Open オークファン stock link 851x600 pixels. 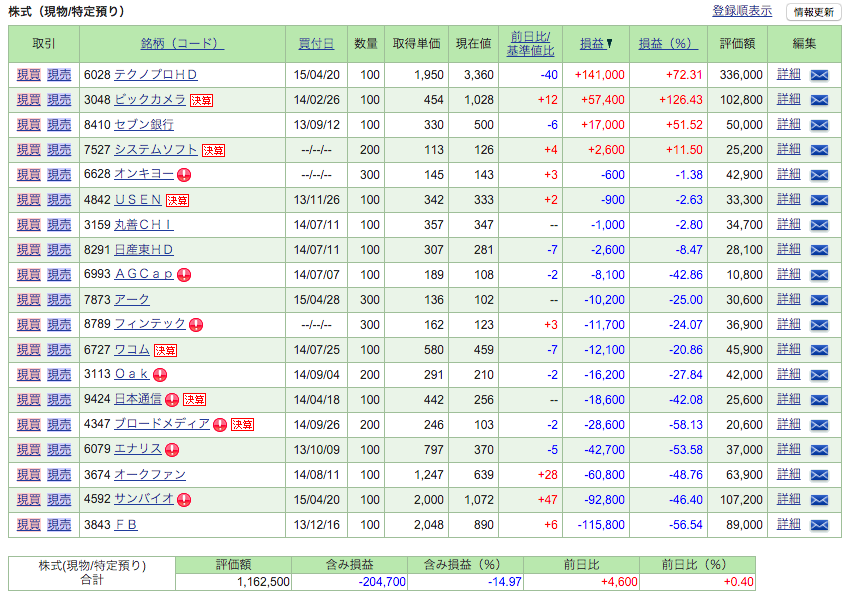150,475
